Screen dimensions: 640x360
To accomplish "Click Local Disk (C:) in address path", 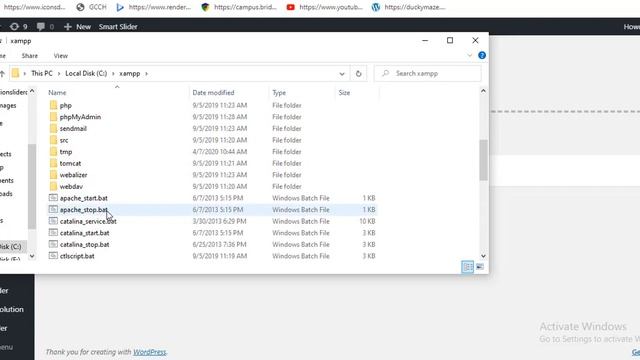I will pyautogui.click(x=86, y=73).
